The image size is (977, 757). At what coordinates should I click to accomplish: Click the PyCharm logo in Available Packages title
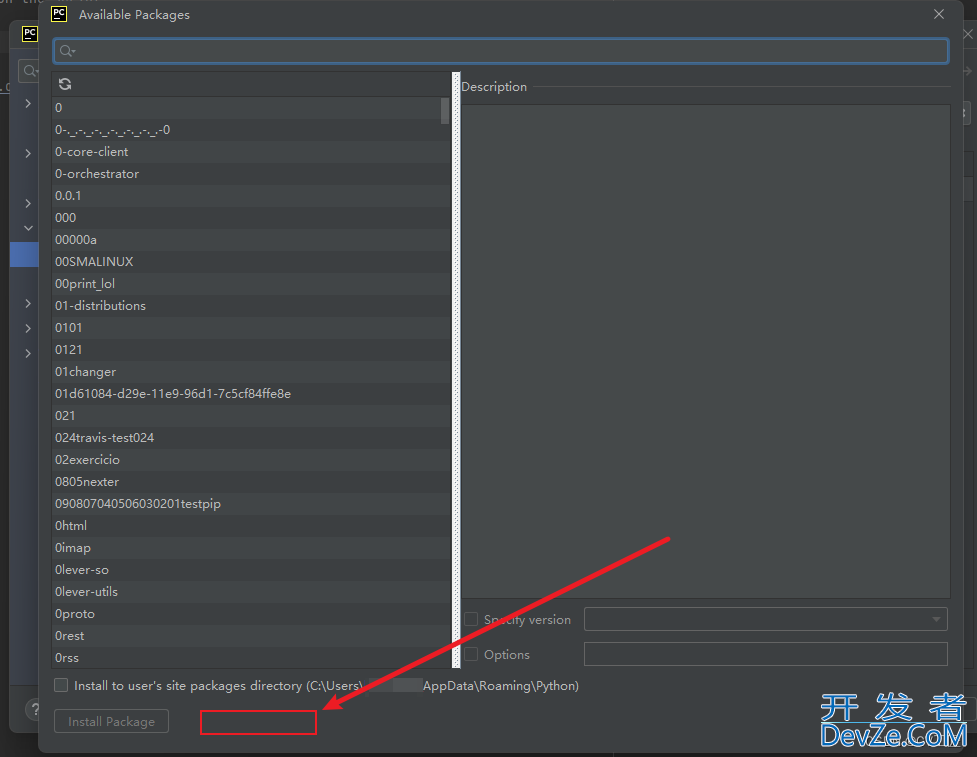coord(59,14)
